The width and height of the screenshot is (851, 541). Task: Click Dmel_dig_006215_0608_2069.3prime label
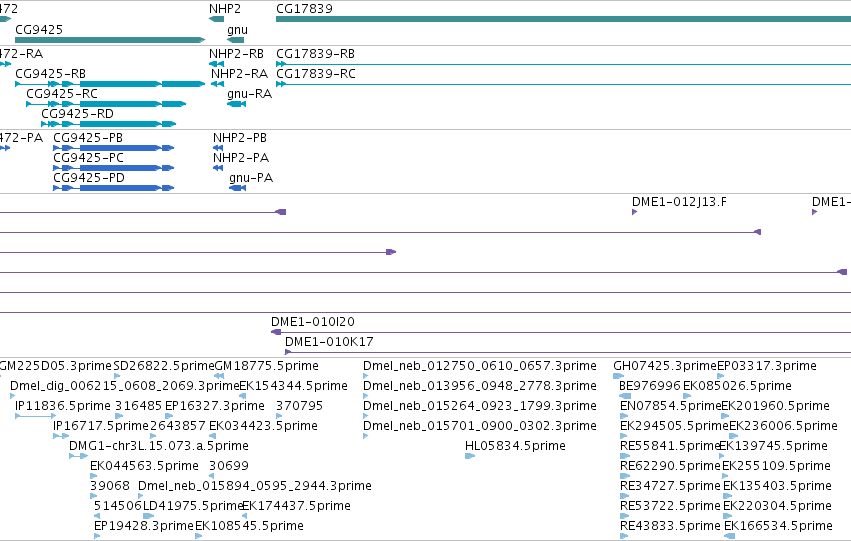pos(125,386)
